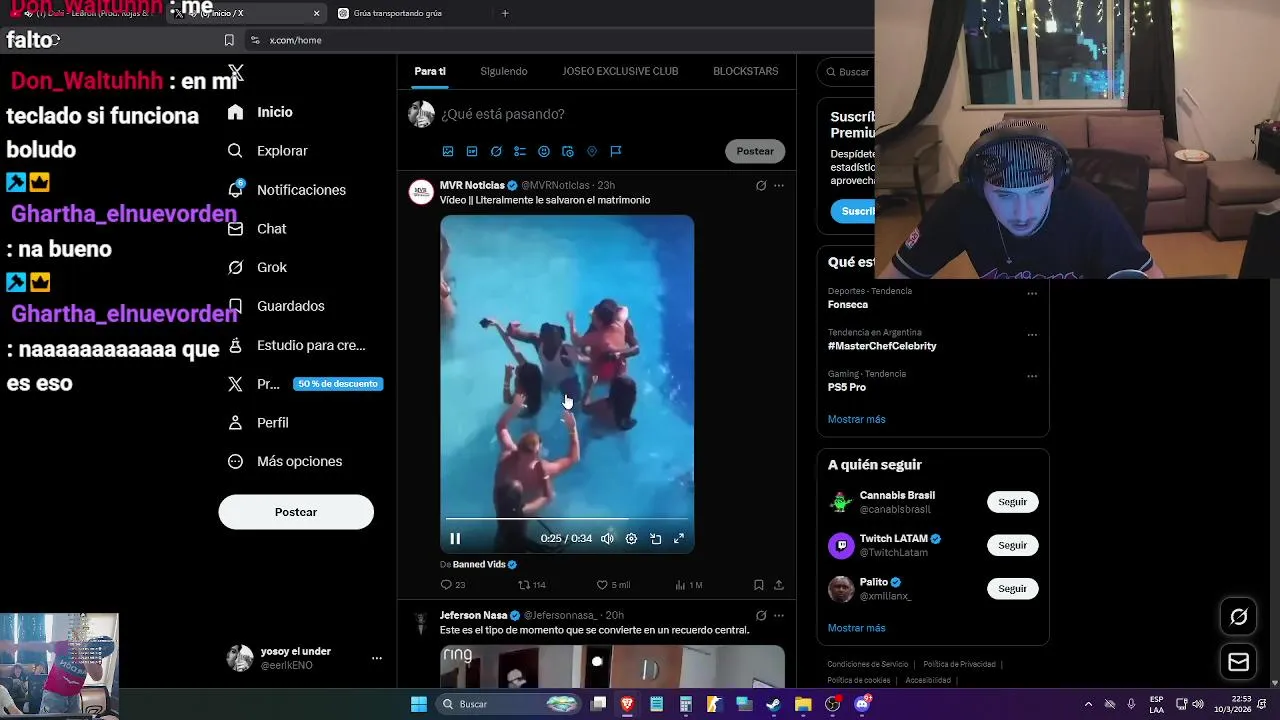Open the Windows Start menu

pos(419,704)
